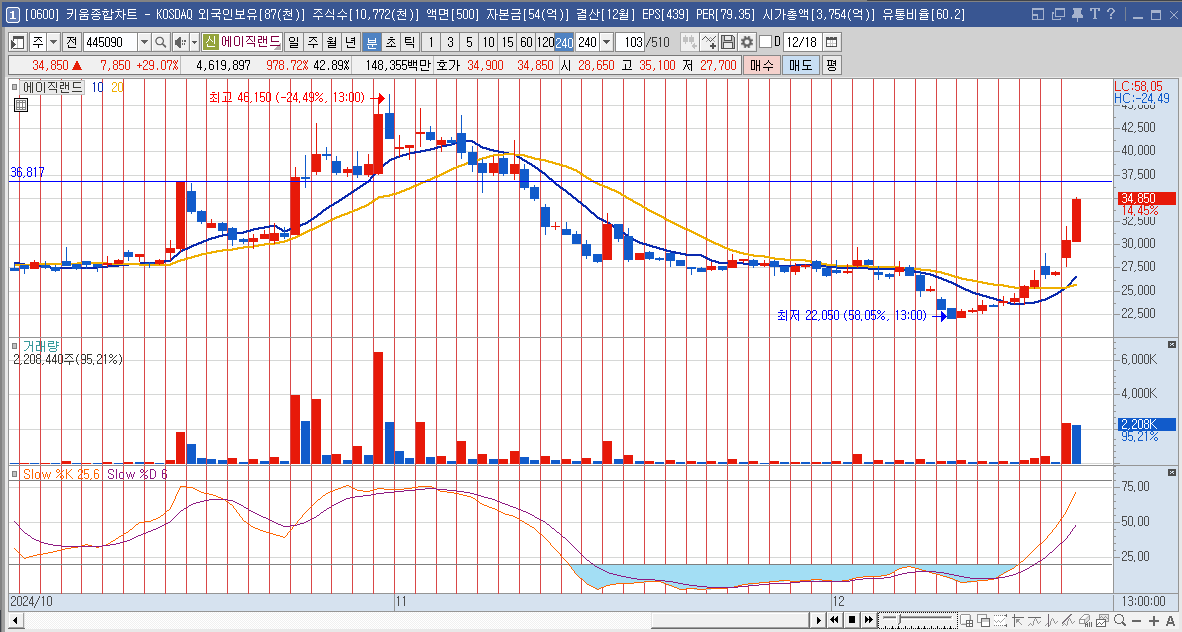Click the 신 badge before 에이직랜드

coord(210,42)
